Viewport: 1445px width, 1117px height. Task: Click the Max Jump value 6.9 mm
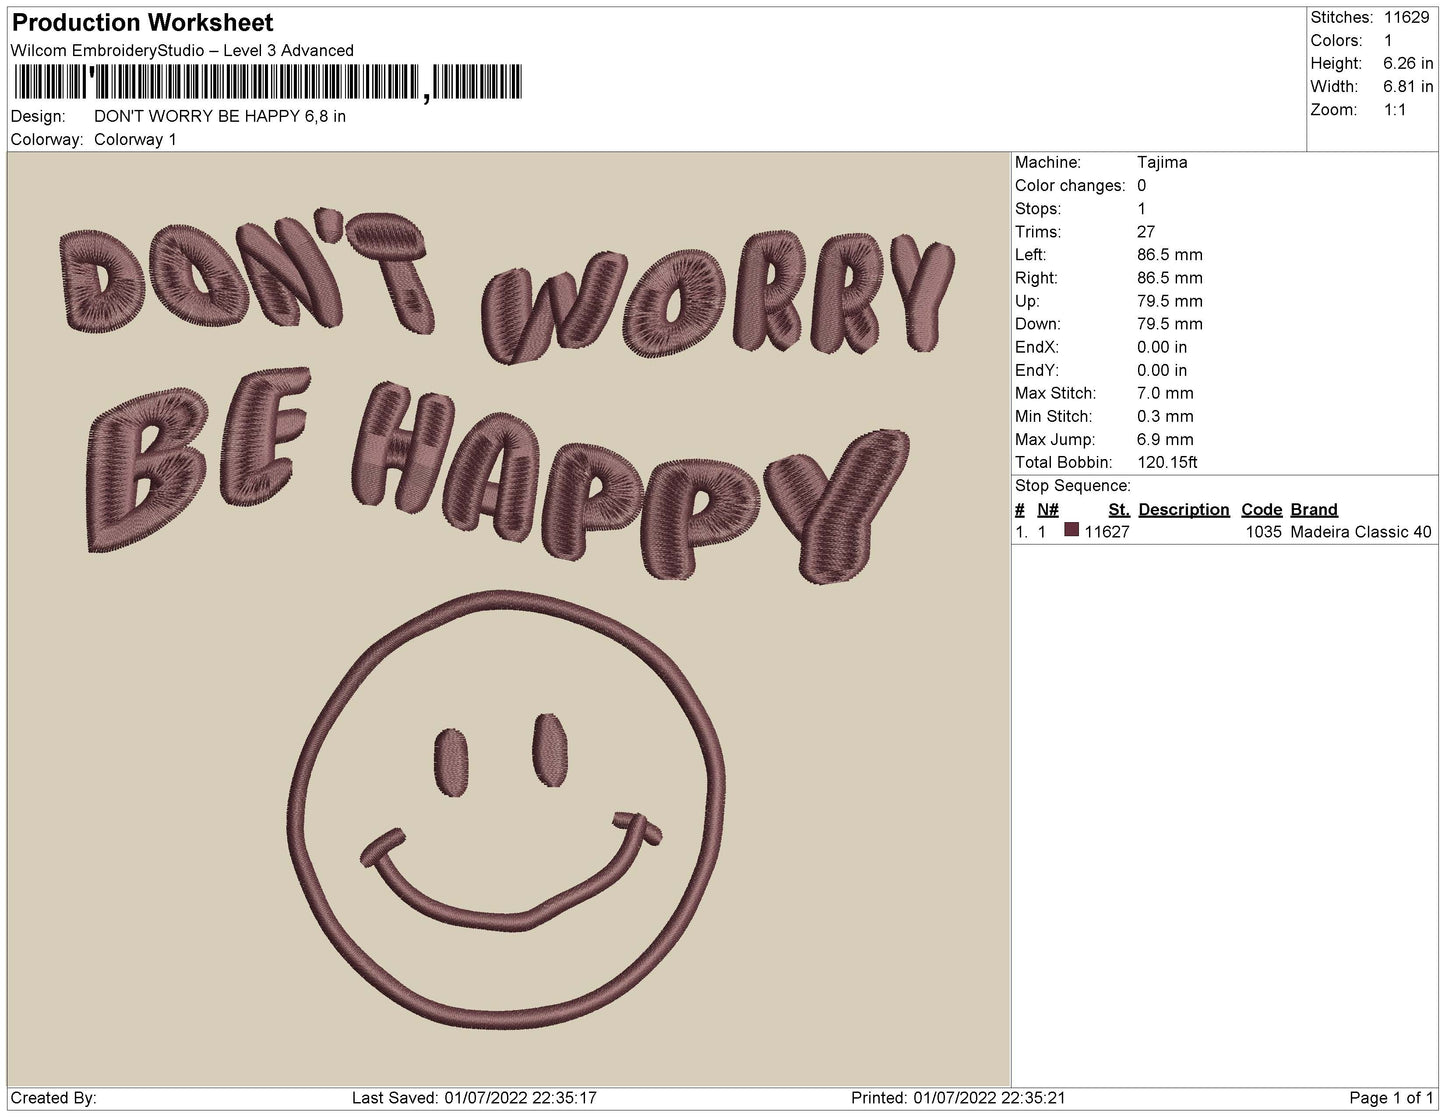click(x=1165, y=439)
